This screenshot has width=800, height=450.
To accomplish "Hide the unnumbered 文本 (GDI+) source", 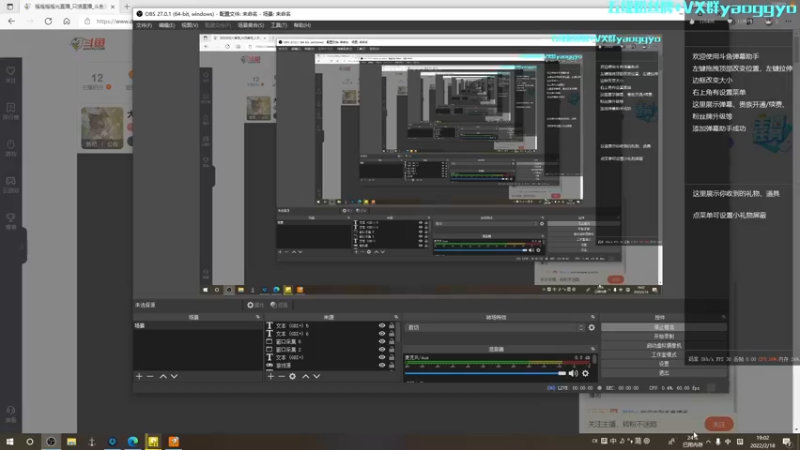I will pos(382,358).
